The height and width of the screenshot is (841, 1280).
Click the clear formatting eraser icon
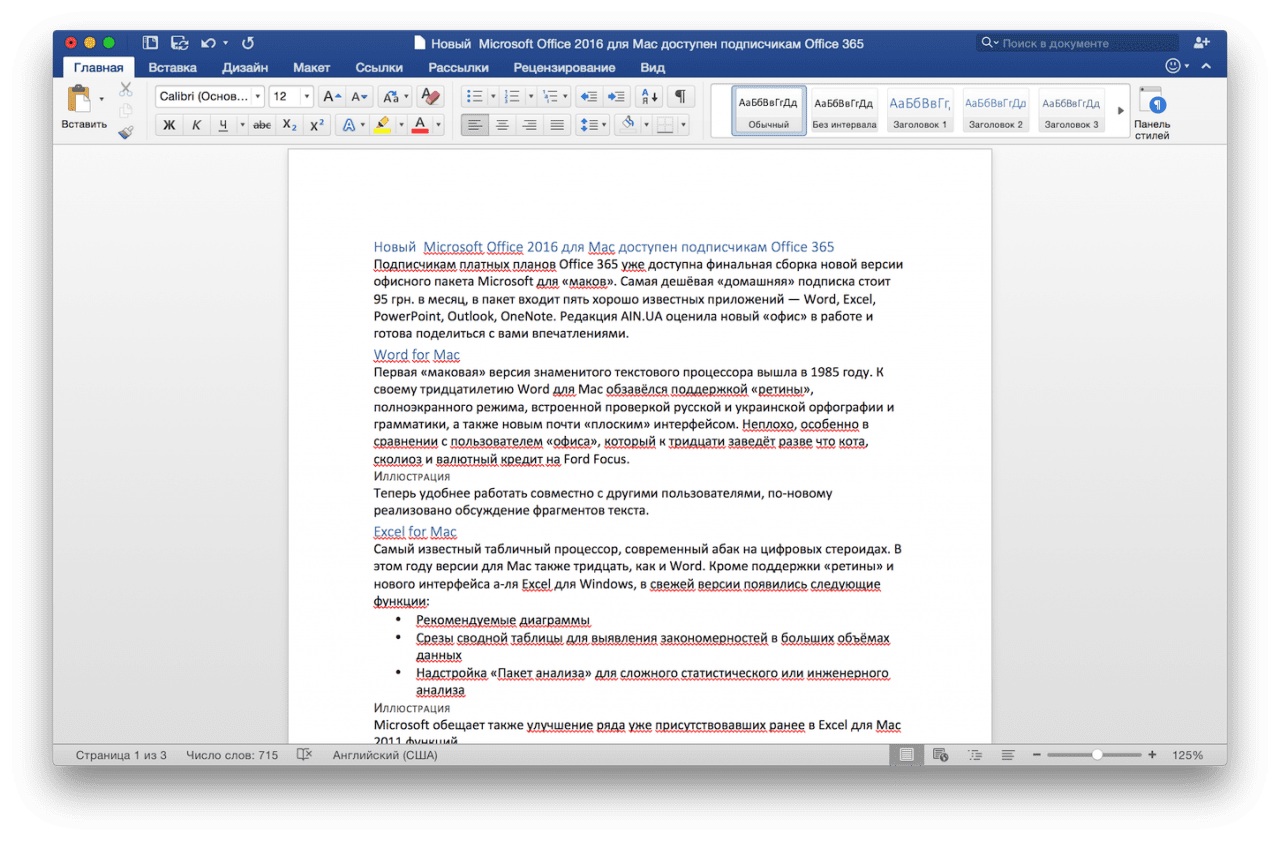click(x=431, y=97)
